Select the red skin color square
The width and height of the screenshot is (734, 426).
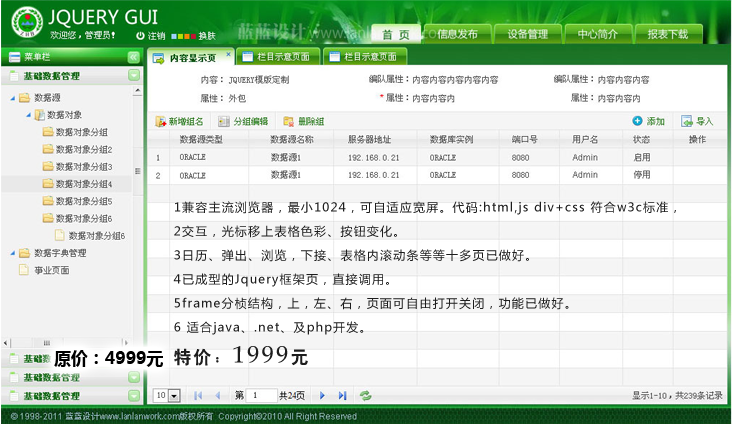coord(192,36)
